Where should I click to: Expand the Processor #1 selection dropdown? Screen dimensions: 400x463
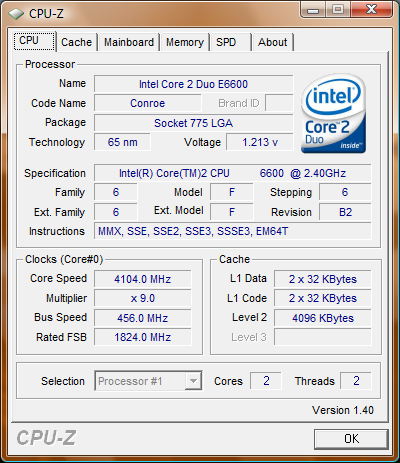[x=193, y=381]
